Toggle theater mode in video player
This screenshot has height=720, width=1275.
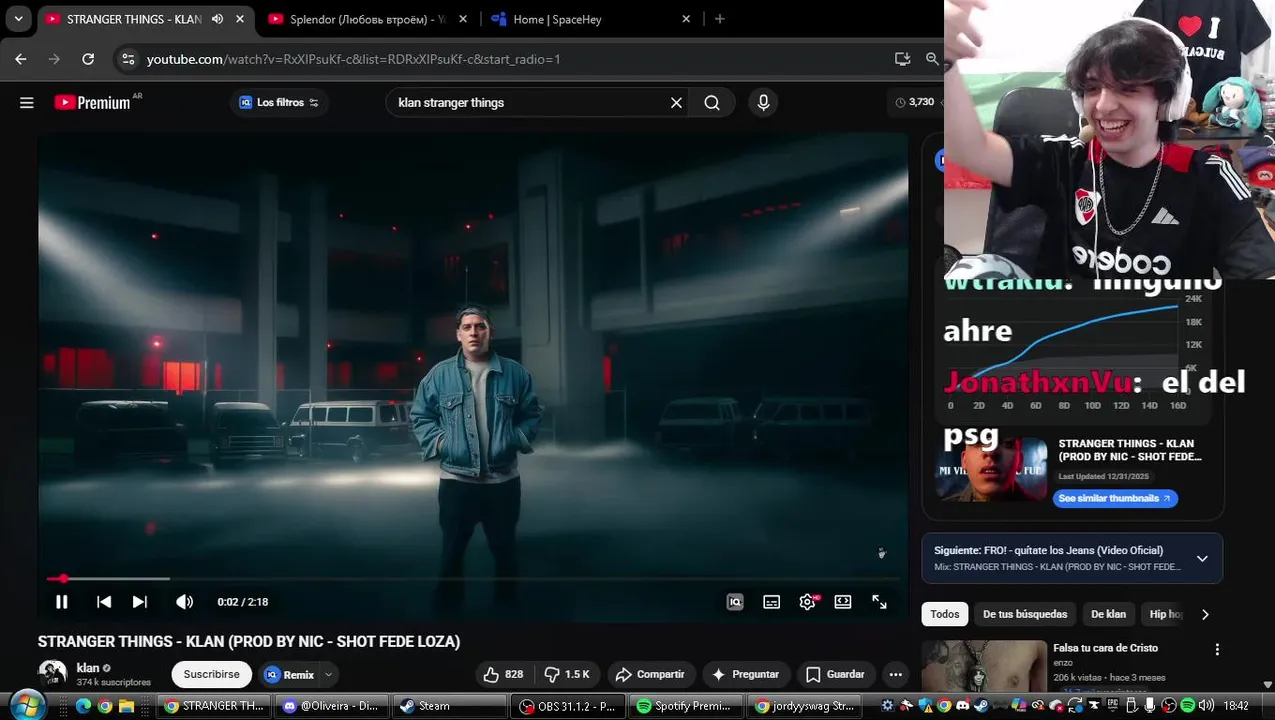[843, 602]
